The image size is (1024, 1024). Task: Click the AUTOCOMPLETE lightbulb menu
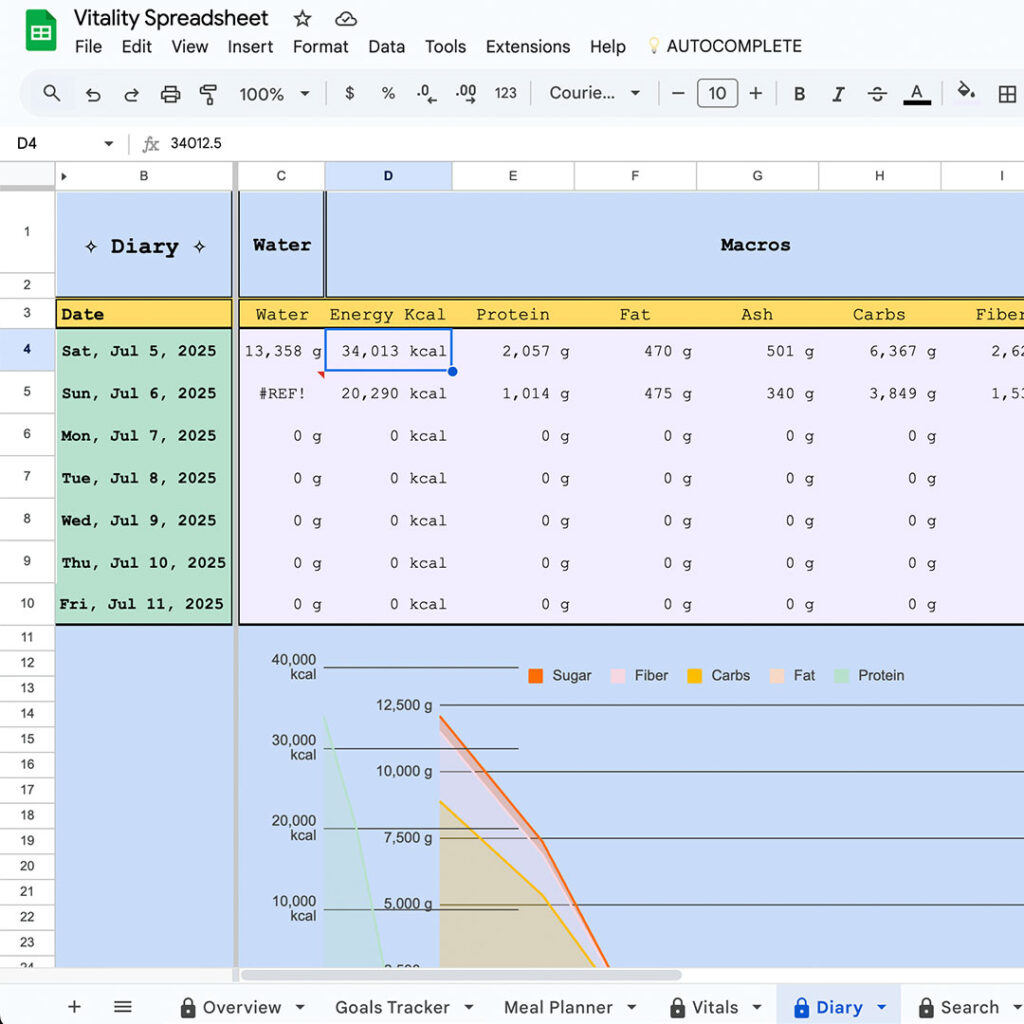point(725,46)
